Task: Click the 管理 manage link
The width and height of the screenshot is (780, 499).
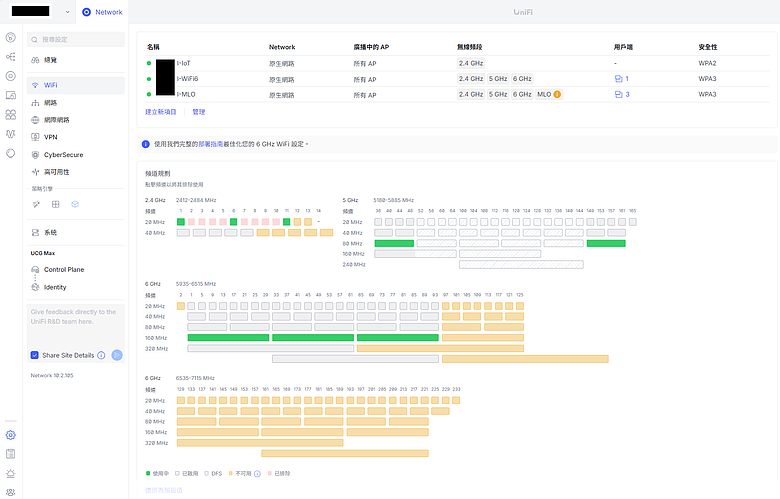Action: (198, 112)
